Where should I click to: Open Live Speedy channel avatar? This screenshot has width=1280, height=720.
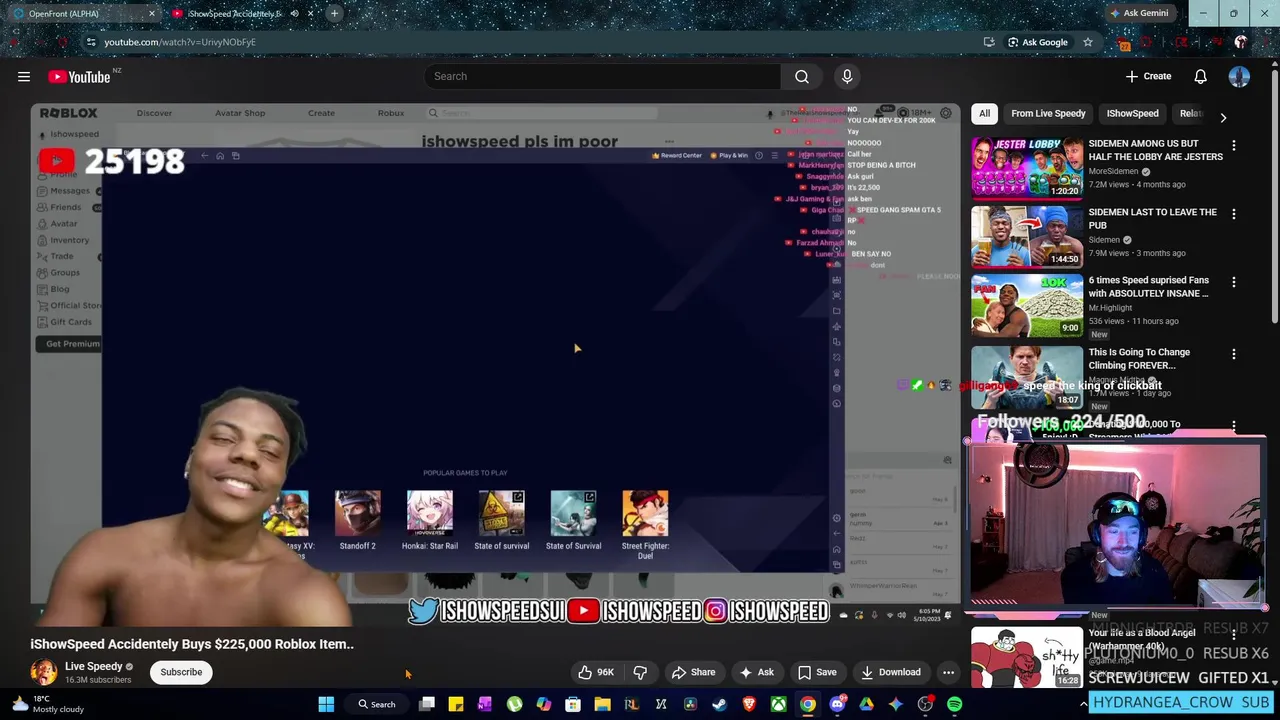tap(43, 672)
